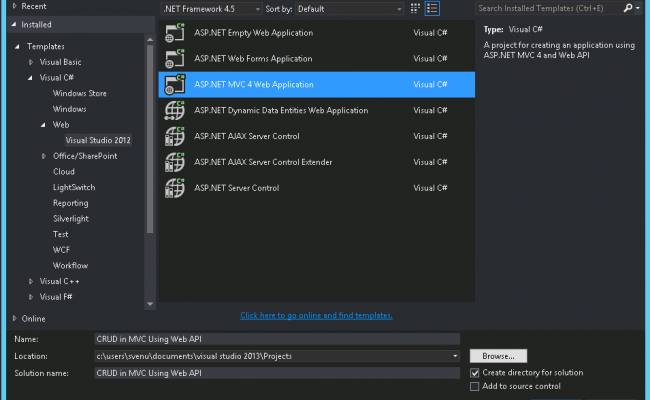Expand the Recent section
Viewport: 650px width, 400px height.
point(15,6)
